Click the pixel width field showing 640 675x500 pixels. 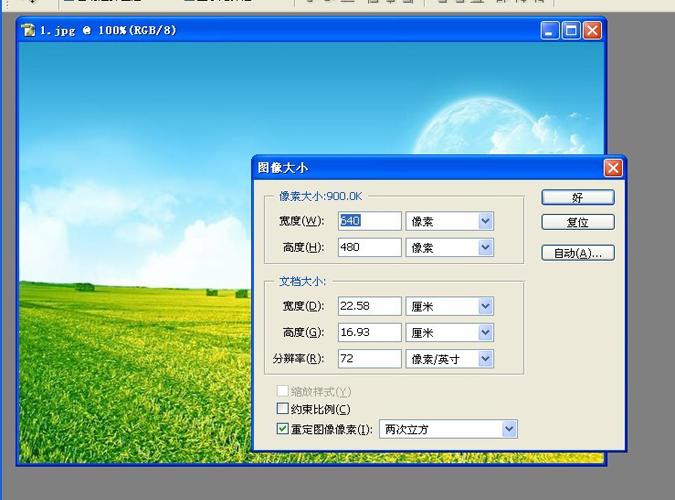coord(369,221)
